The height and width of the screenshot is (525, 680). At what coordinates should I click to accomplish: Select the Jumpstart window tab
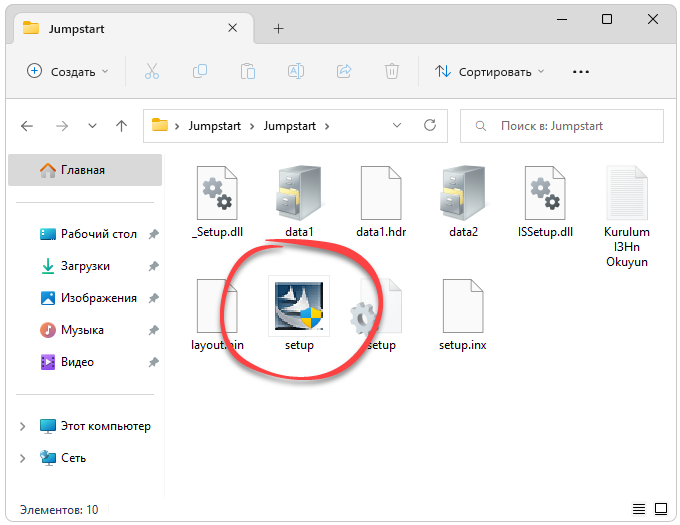click(x=134, y=29)
